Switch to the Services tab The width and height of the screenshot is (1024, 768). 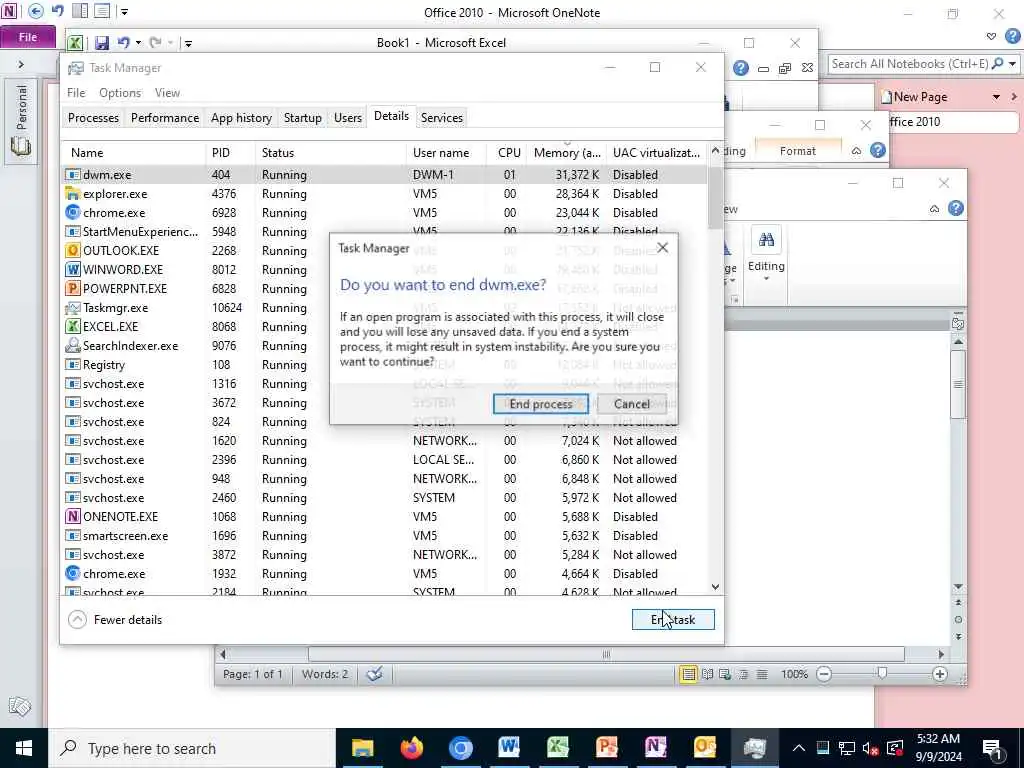click(441, 118)
